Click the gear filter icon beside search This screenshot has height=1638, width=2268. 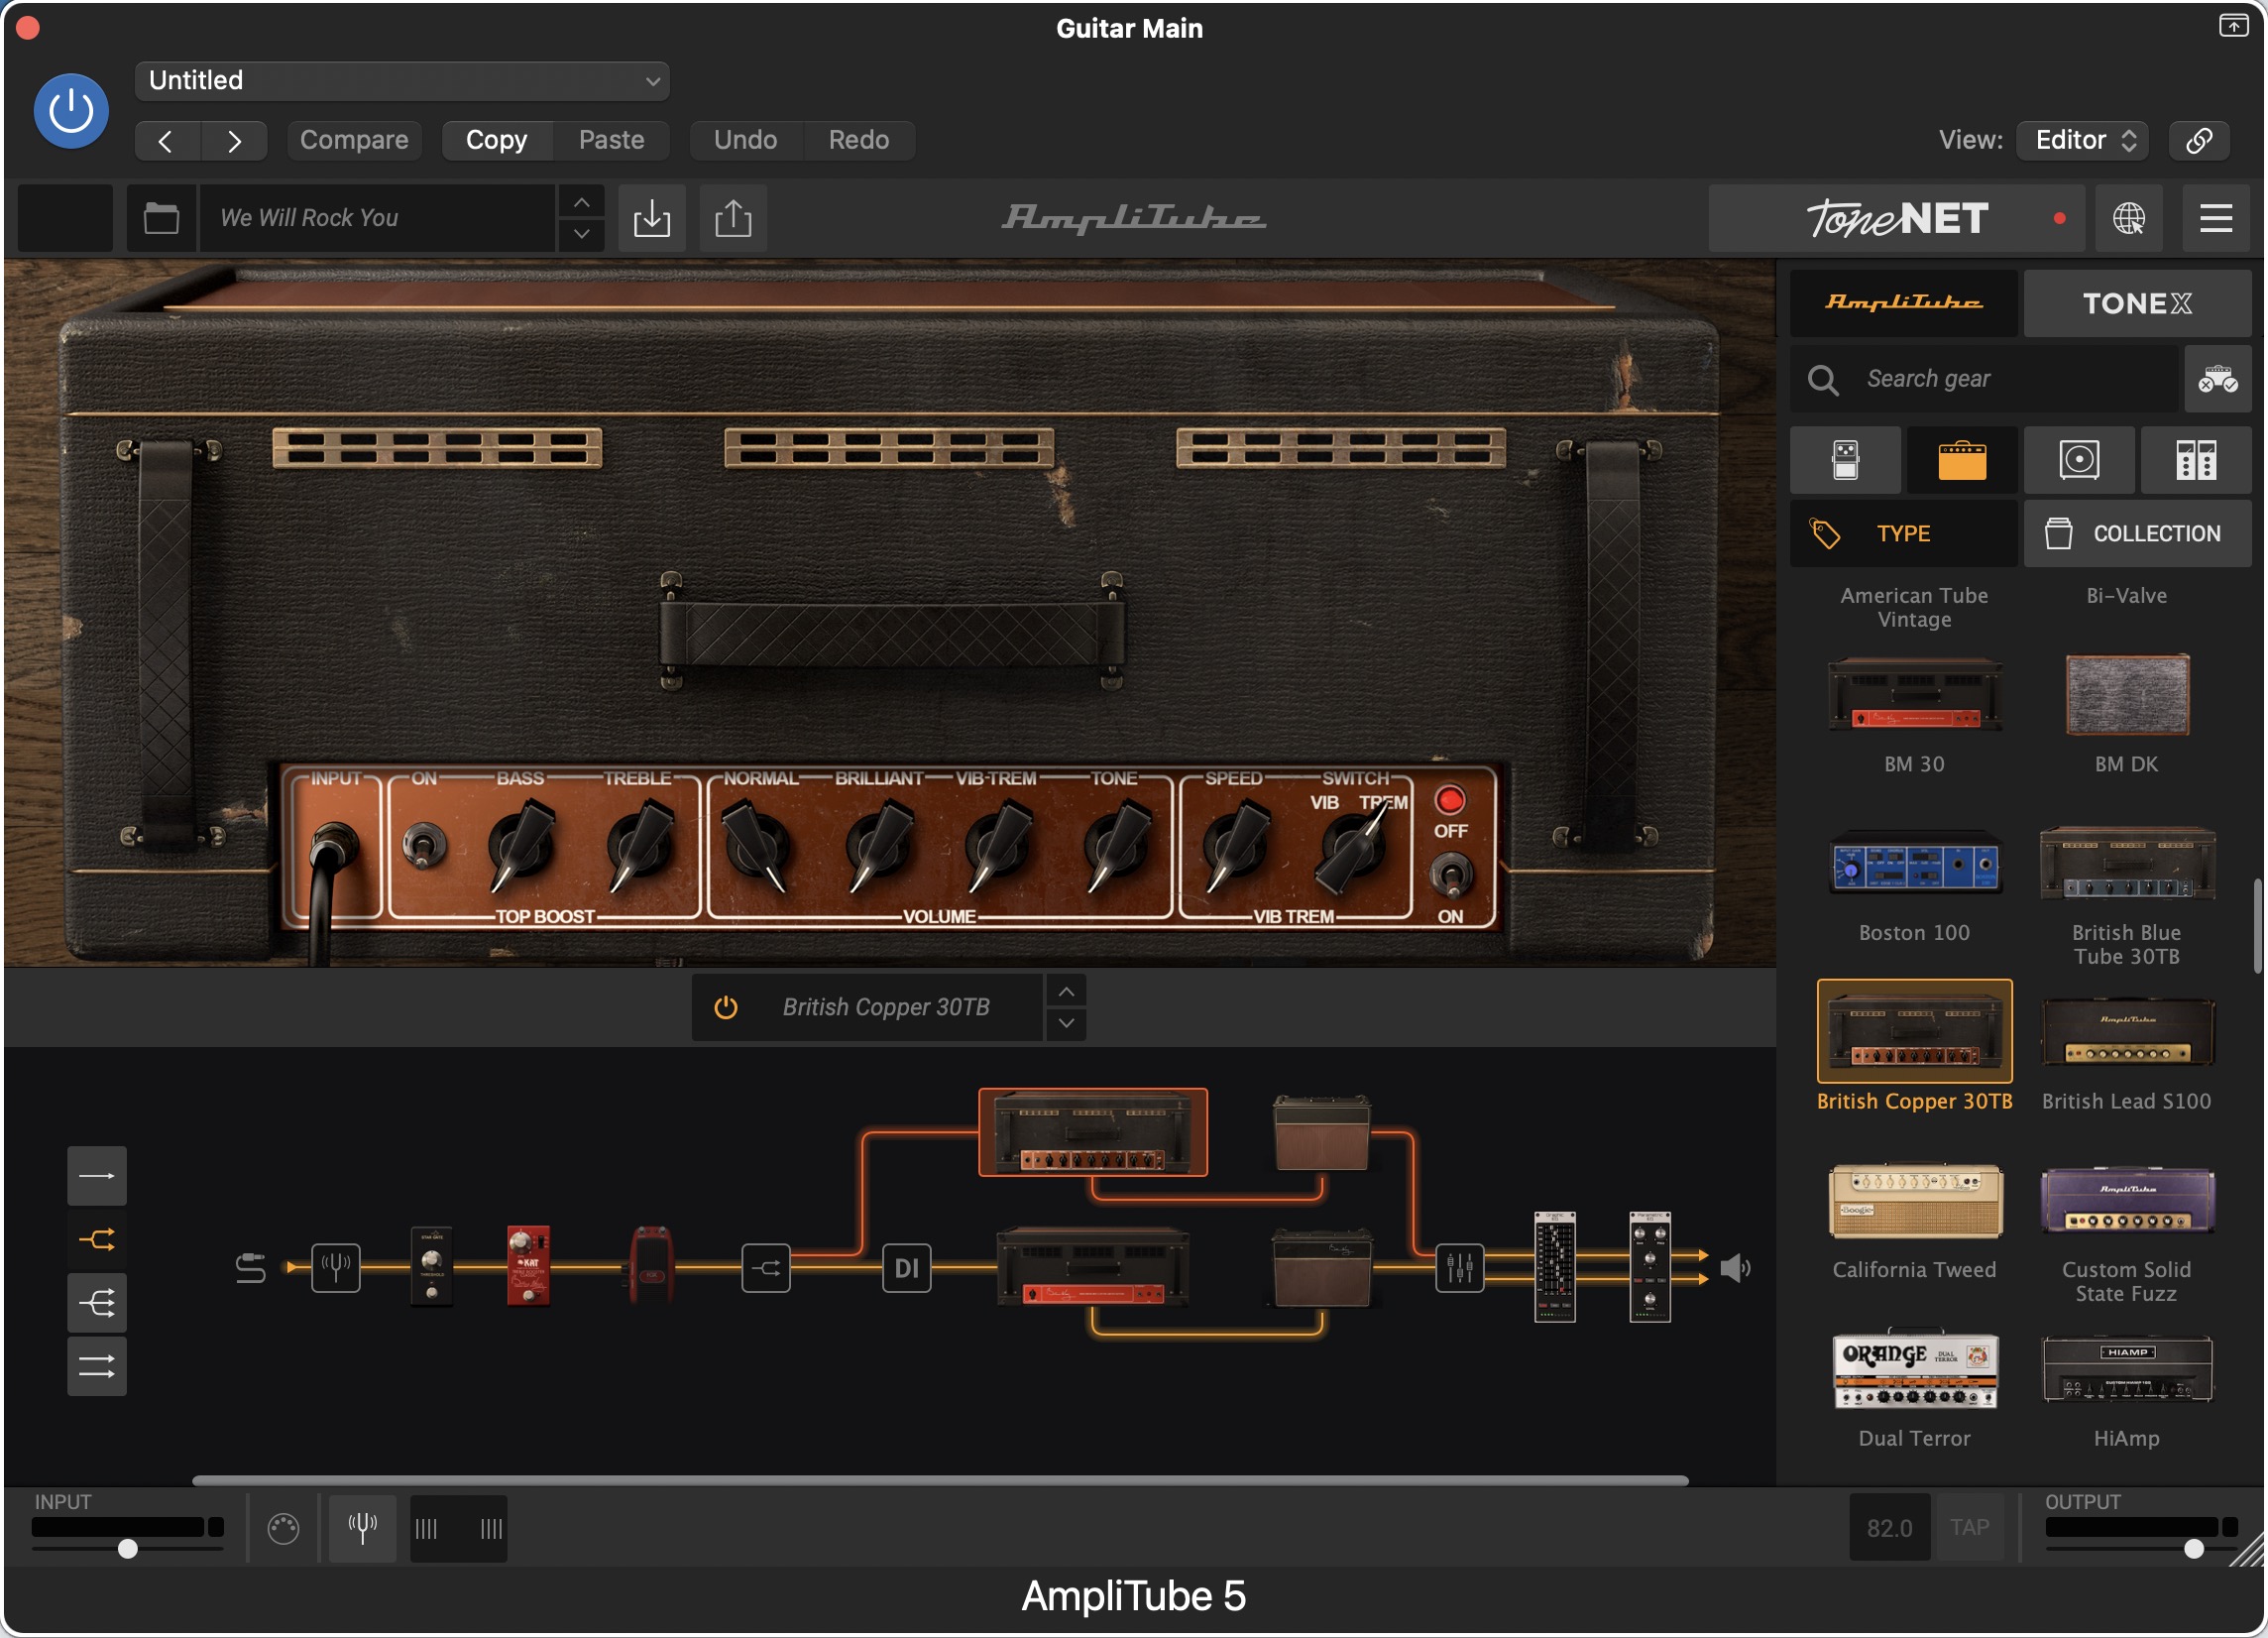click(x=2218, y=379)
